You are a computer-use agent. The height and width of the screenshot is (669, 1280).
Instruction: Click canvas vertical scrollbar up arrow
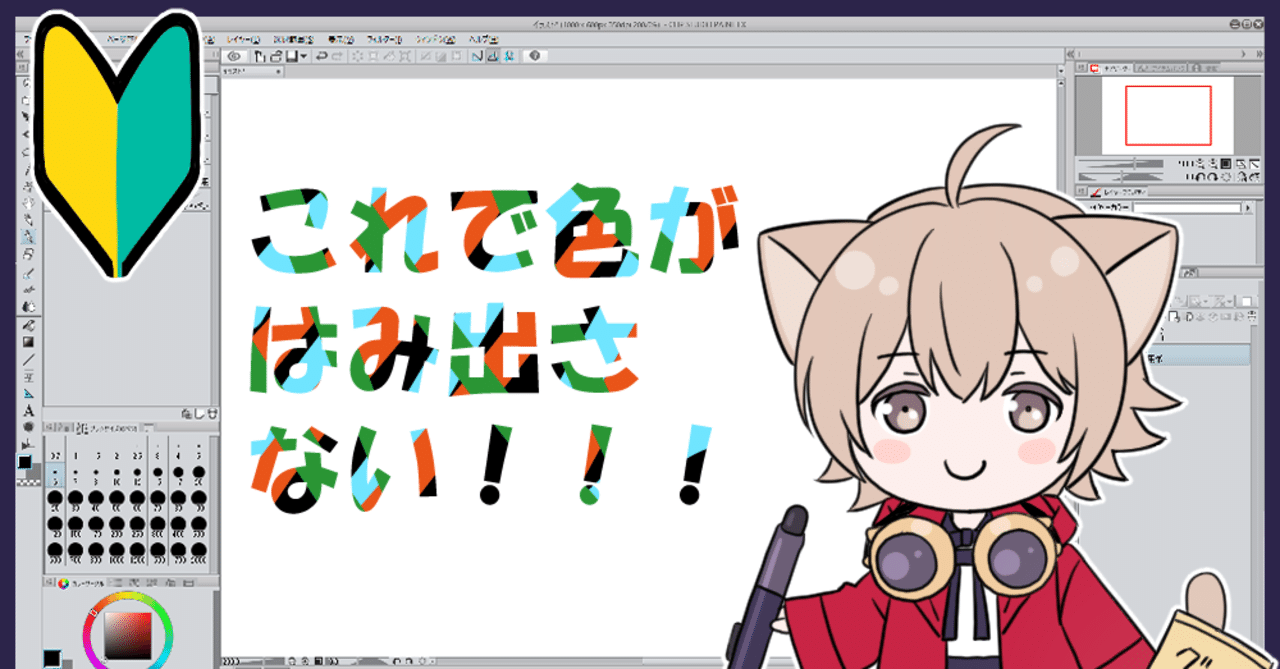[1063, 82]
